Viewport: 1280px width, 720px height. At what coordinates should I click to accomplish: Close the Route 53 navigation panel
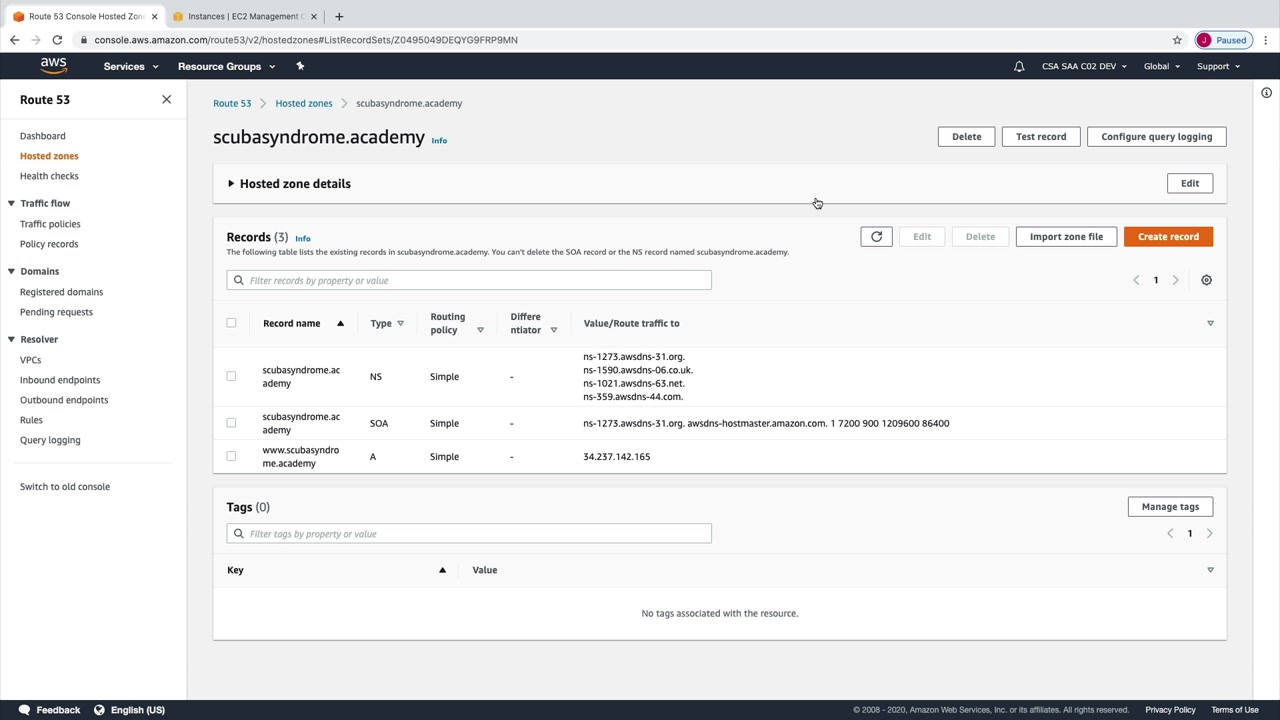[x=166, y=100]
